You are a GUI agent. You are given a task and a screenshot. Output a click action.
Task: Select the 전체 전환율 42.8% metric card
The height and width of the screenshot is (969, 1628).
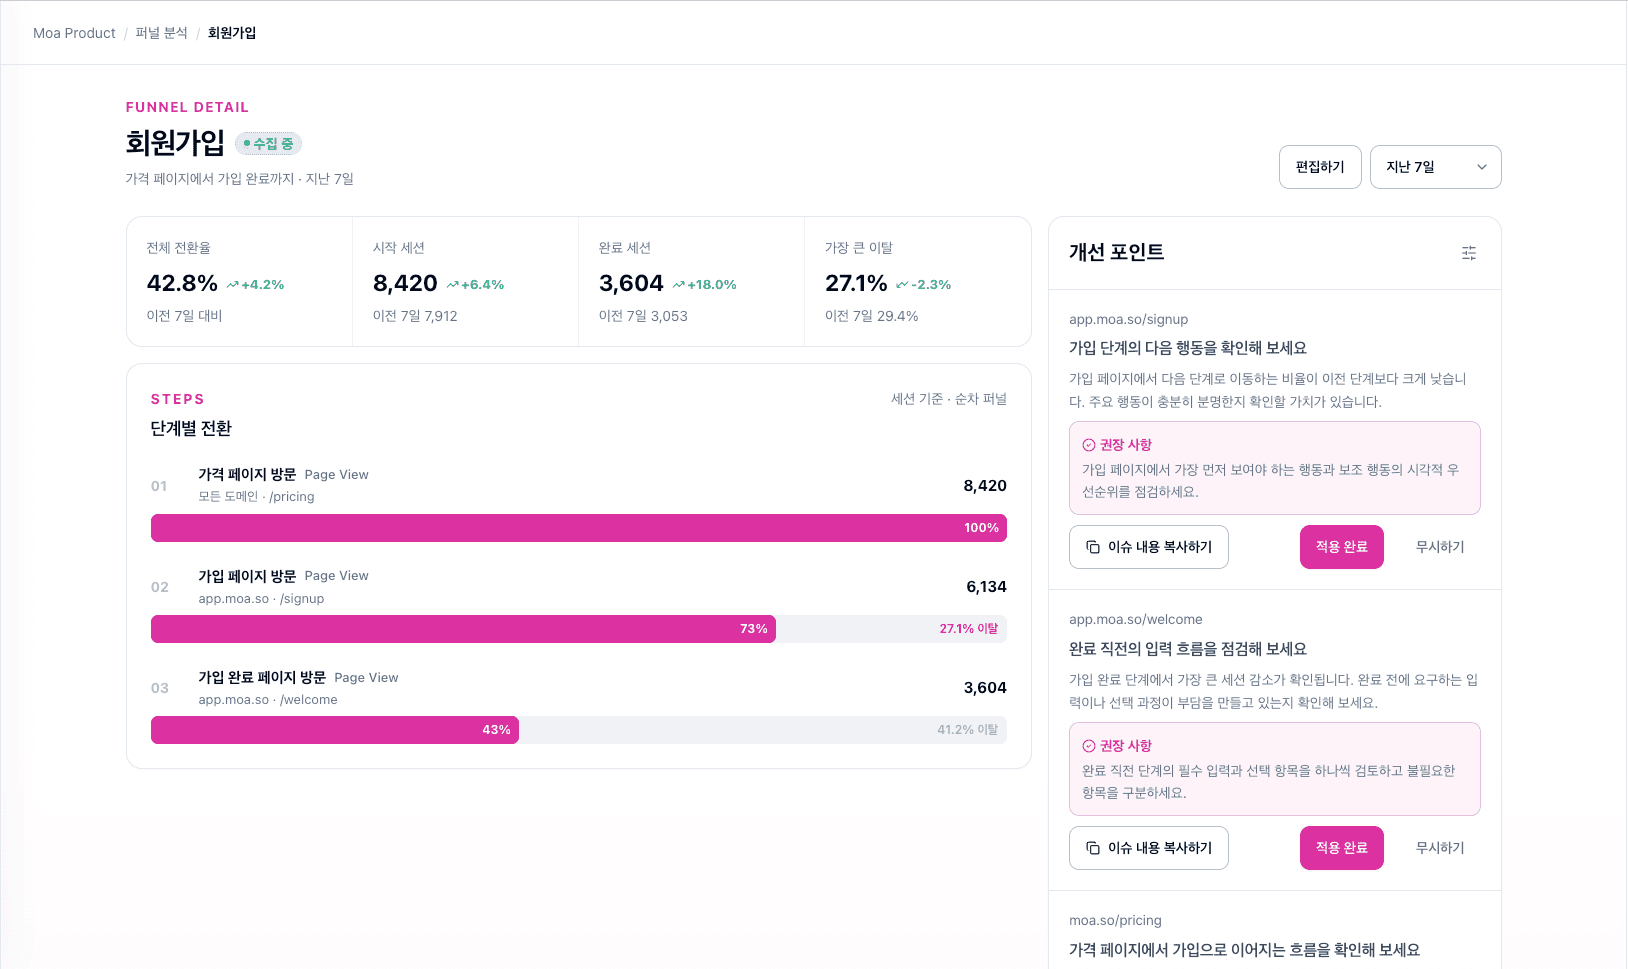click(x=240, y=282)
